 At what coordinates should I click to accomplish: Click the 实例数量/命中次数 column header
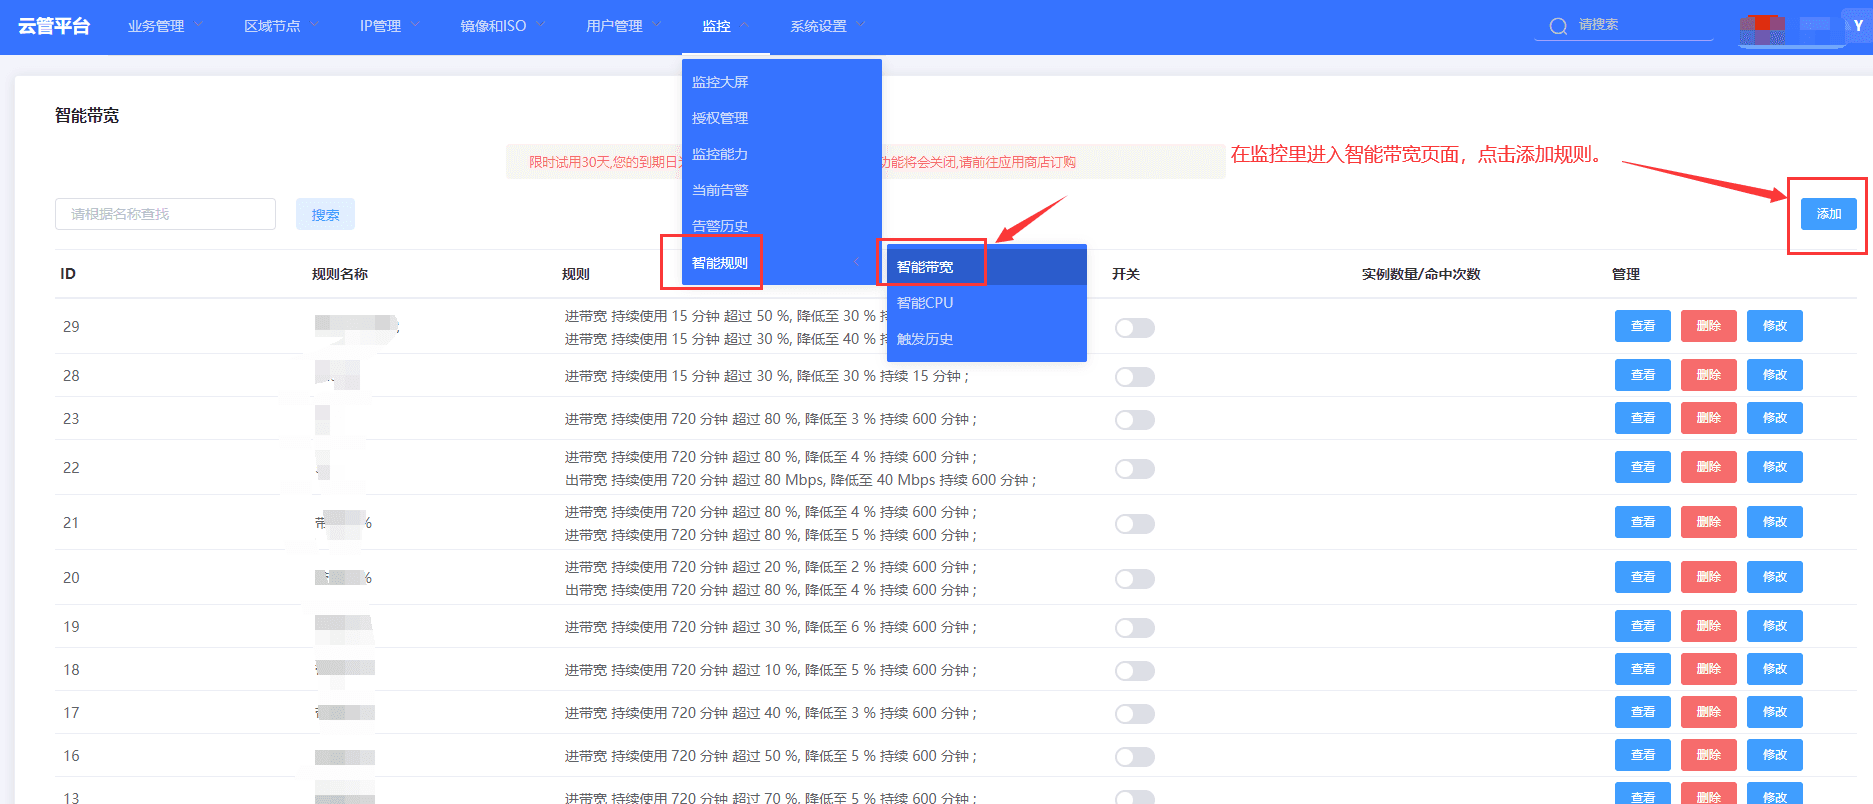point(1421,274)
